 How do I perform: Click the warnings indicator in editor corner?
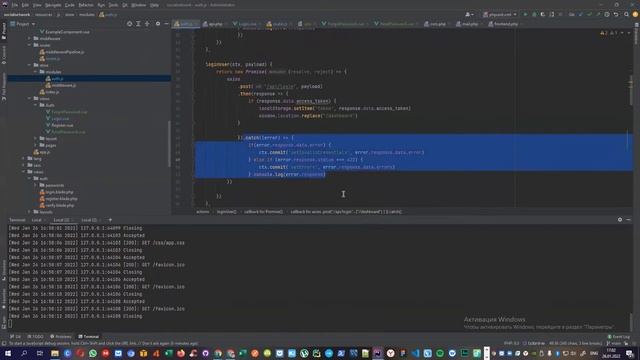click(x=609, y=33)
